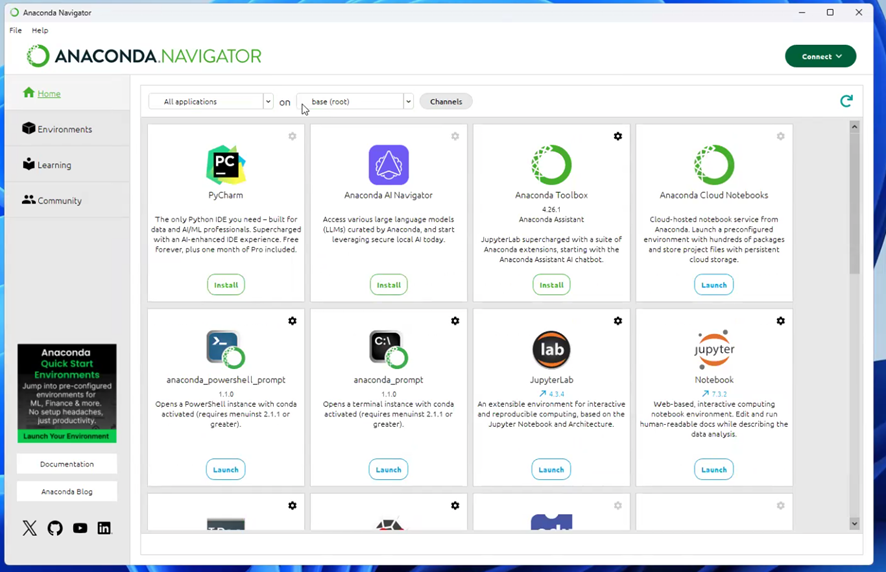Image resolution: width=886 pixels, height=572 pixels.
Task: Open the PyCharm card gear settings
Action: click(x=292, y=136)
